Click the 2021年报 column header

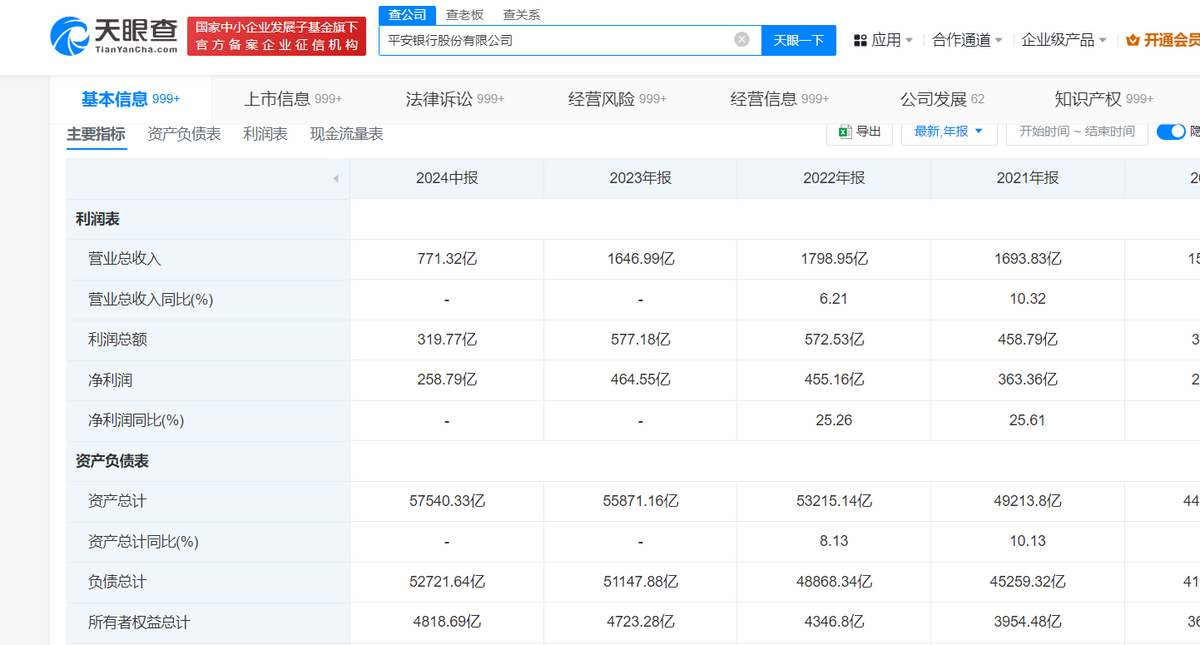pos(1027,178)
